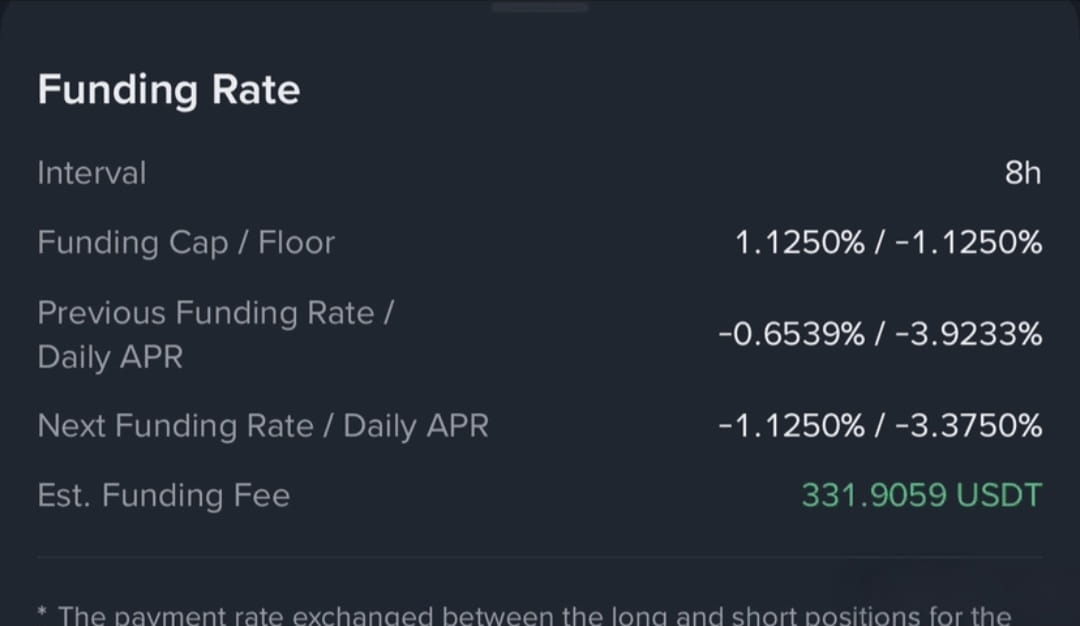1080x626 pixels.
Task: Select the -3.9233% previous daily APR
Action: pos(968,335)
